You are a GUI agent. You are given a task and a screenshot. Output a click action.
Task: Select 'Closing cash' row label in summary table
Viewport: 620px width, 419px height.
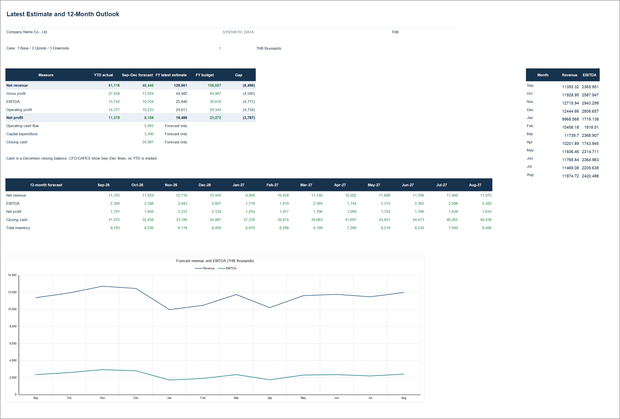point(17,142)
